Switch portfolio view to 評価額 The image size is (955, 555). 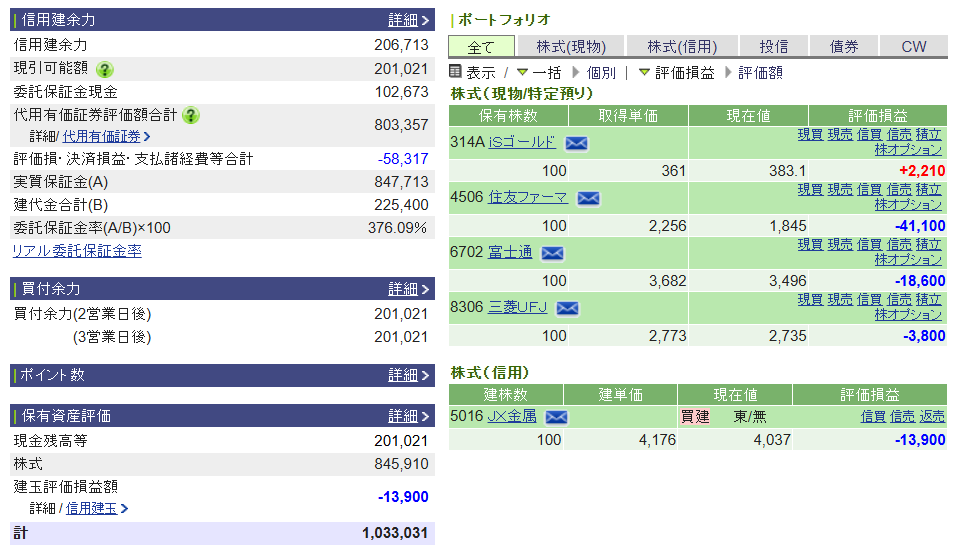click(760, 73)
